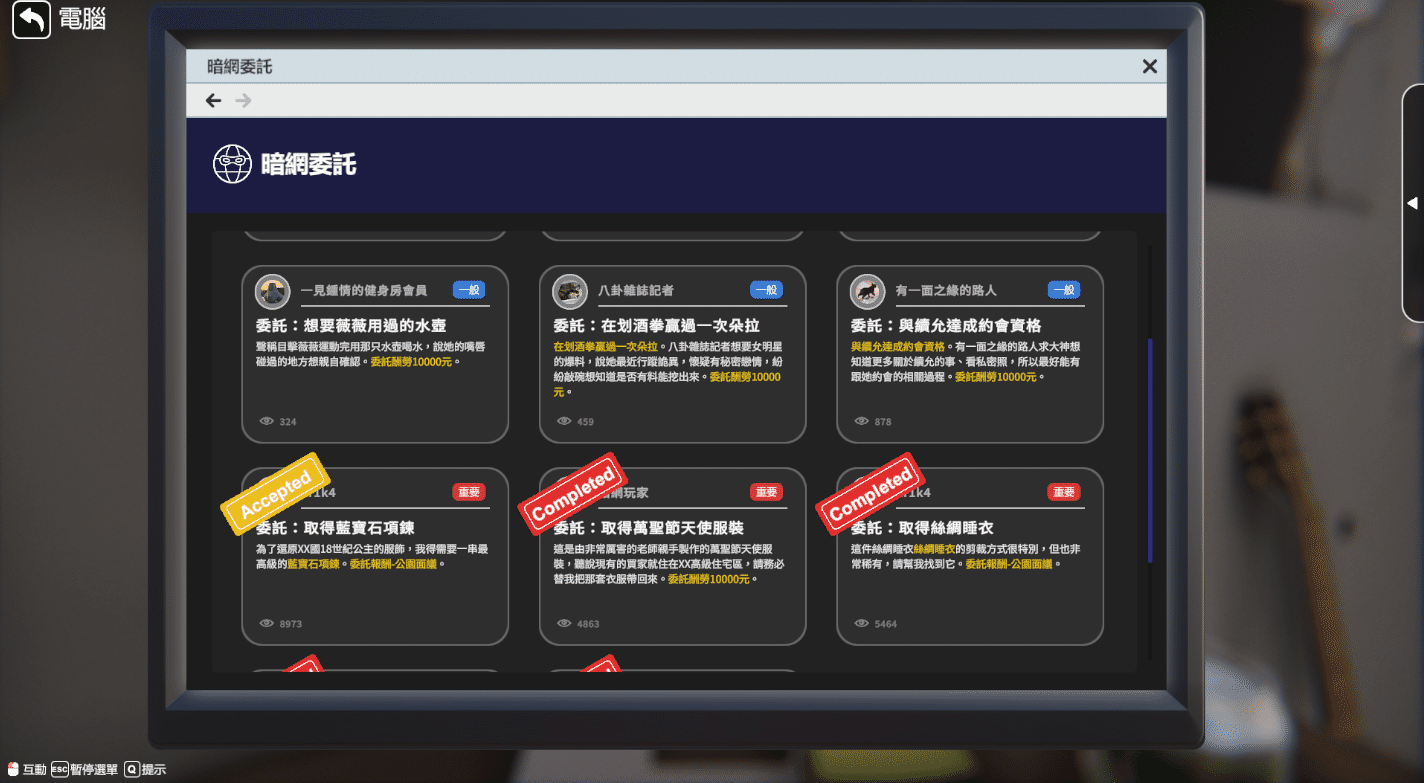Screen dimensions: 1424x783
Task: Click the ESC key icon for 暫停選單
Action: coord(59,770)
